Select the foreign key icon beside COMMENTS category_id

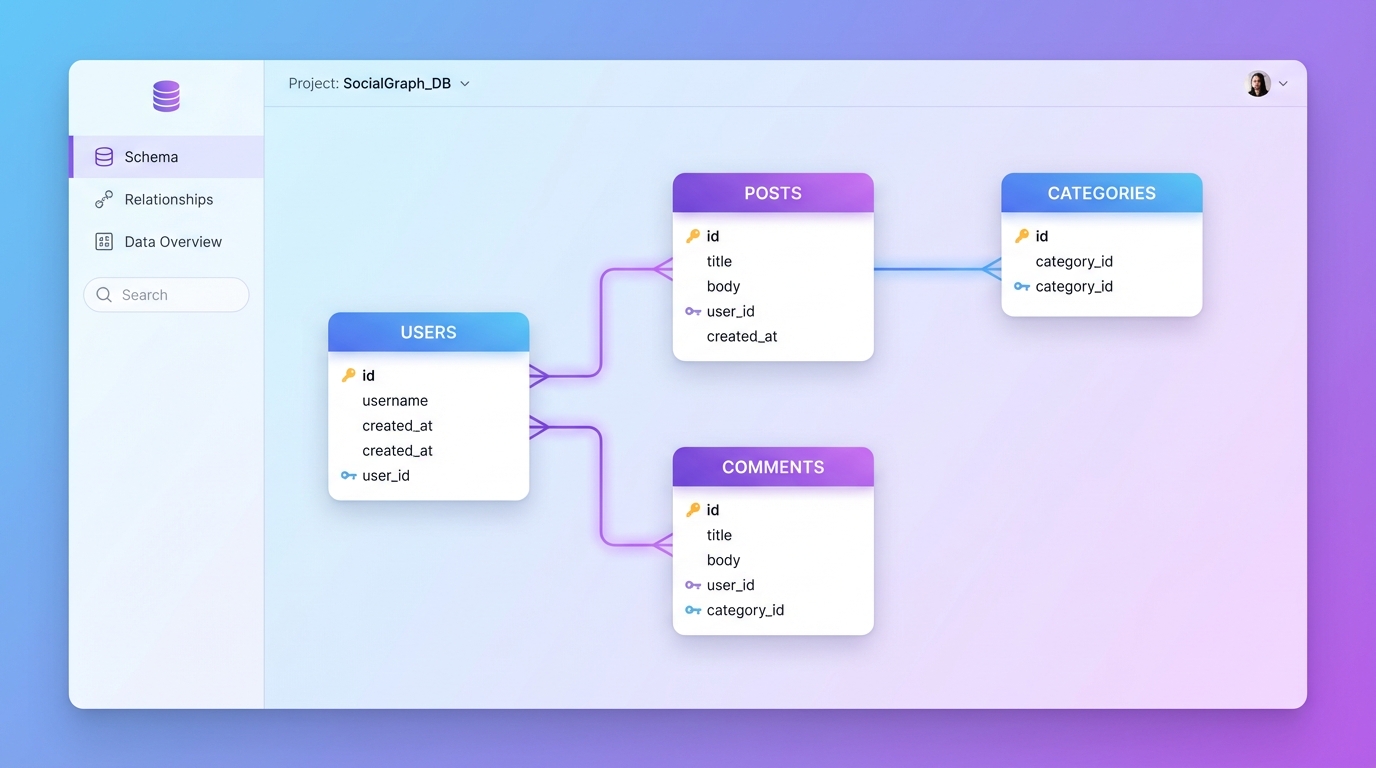tap(692, 609)
